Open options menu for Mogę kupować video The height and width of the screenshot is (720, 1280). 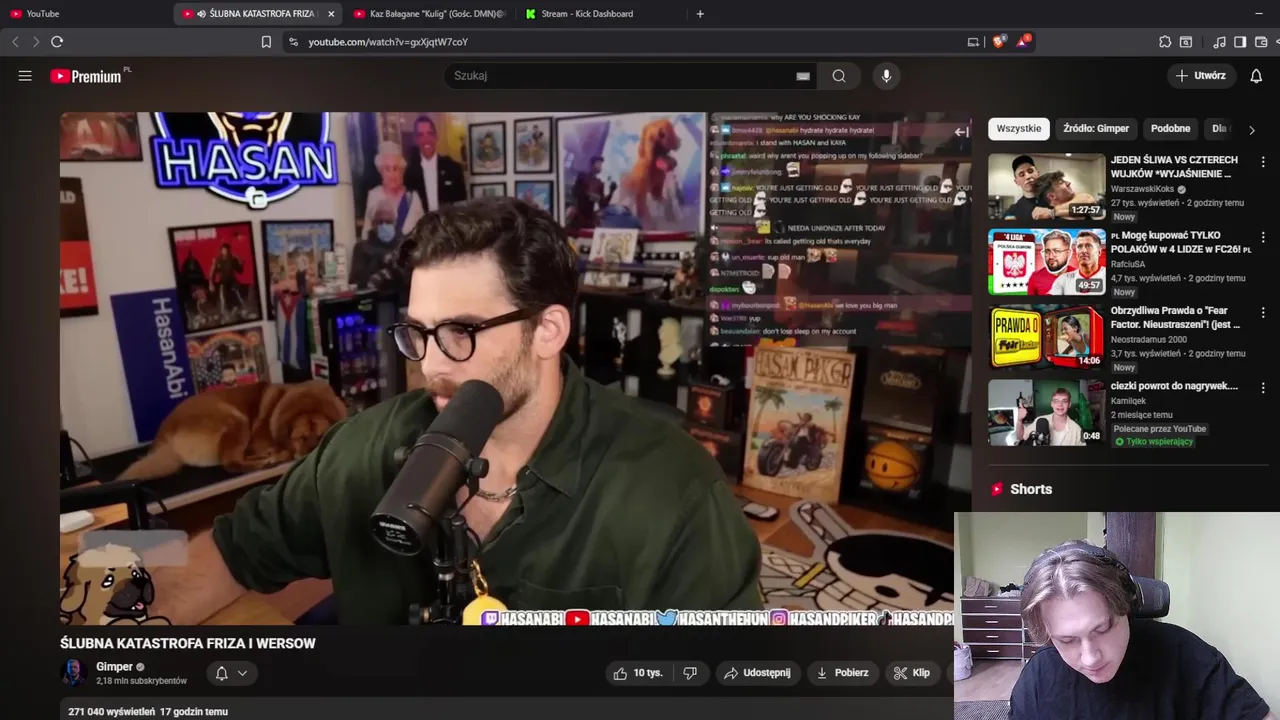pyautogui.click(x=1263, y=238)
